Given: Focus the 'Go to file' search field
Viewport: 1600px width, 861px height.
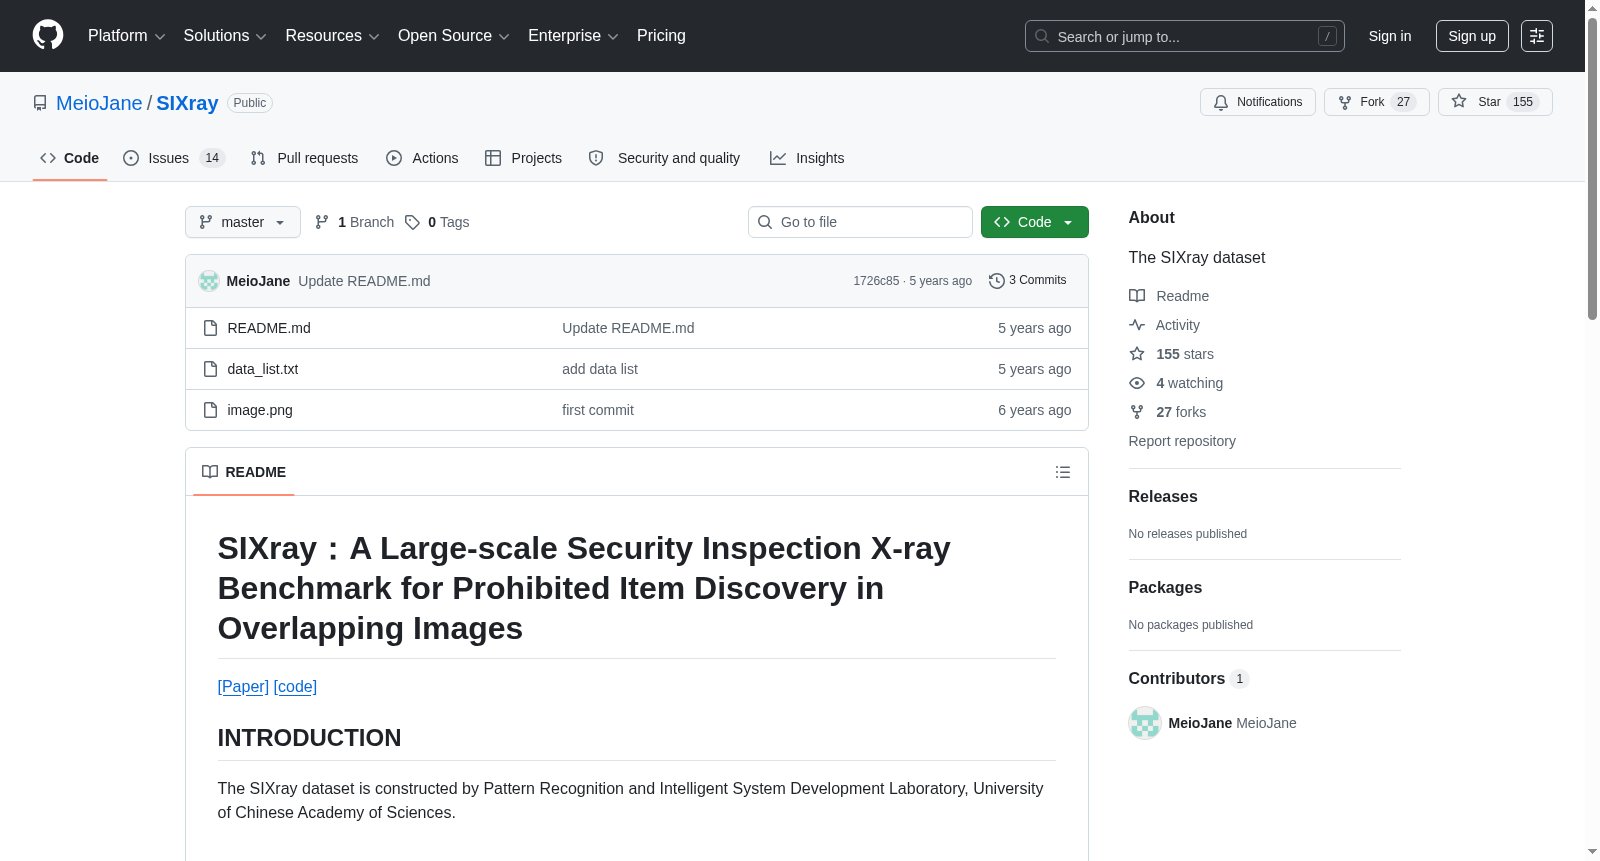Looking at the screenshot, I should click(x=860, y=222).
